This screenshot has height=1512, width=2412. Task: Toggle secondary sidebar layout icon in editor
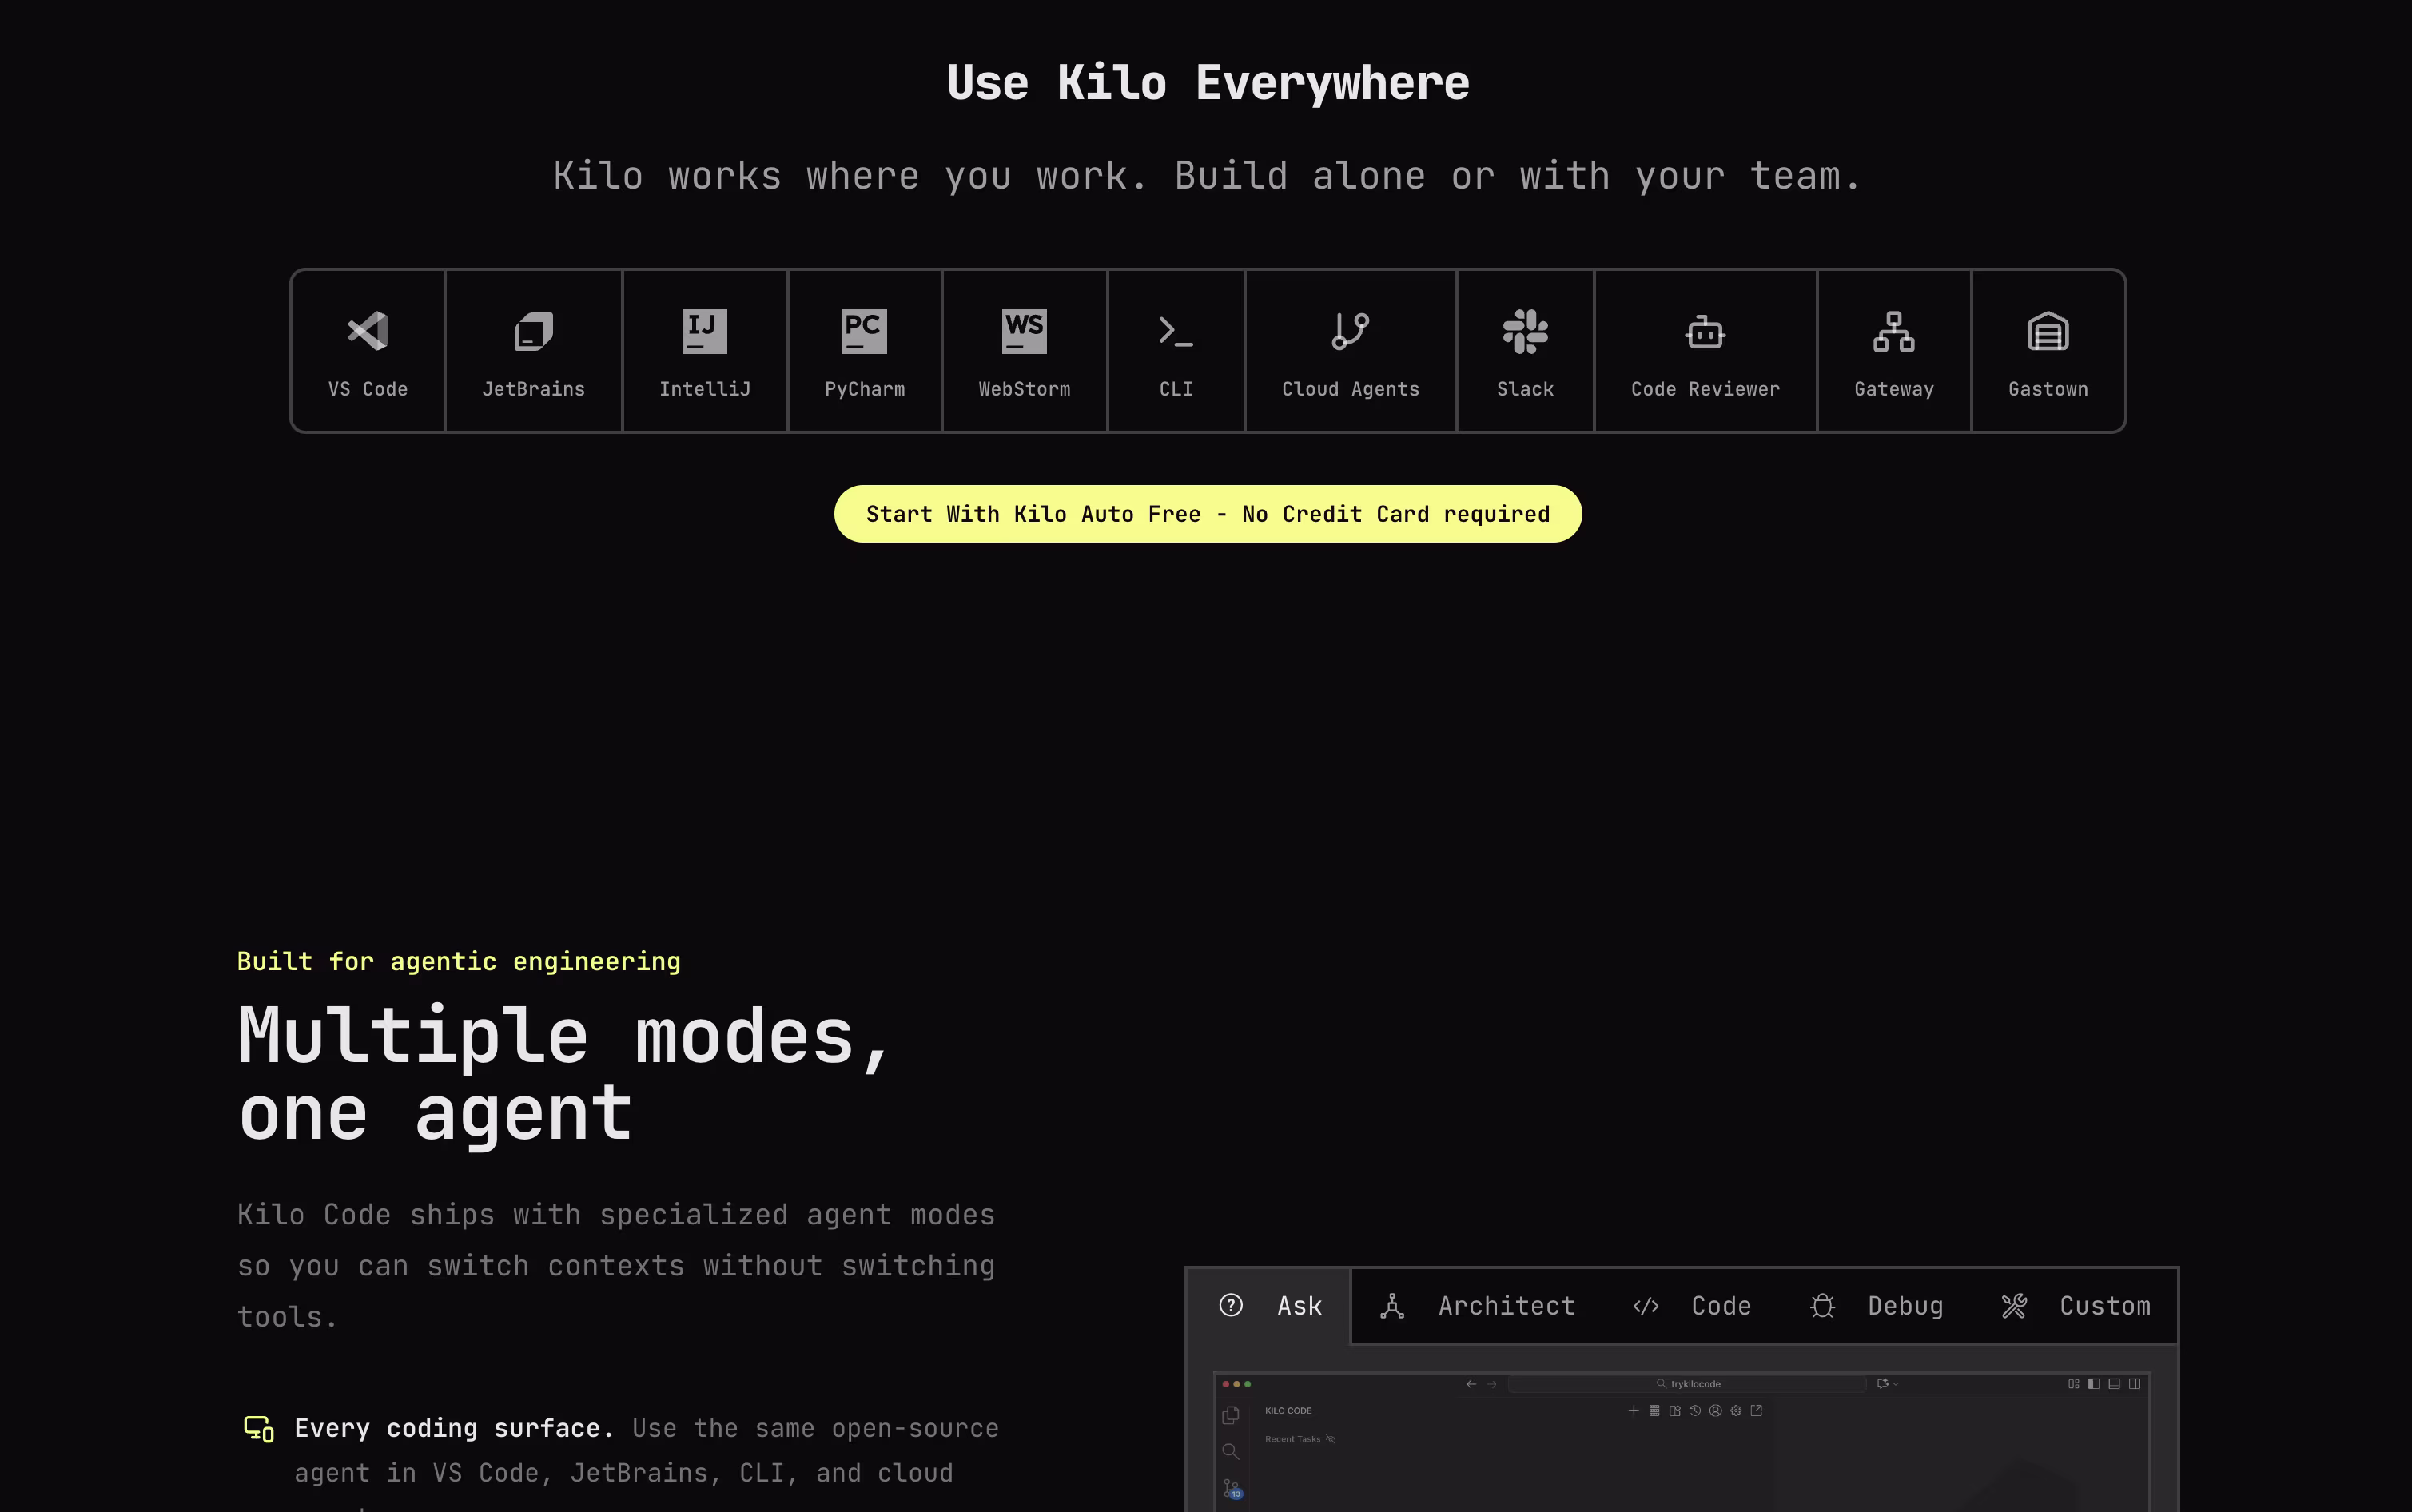click(2135, 1384)
